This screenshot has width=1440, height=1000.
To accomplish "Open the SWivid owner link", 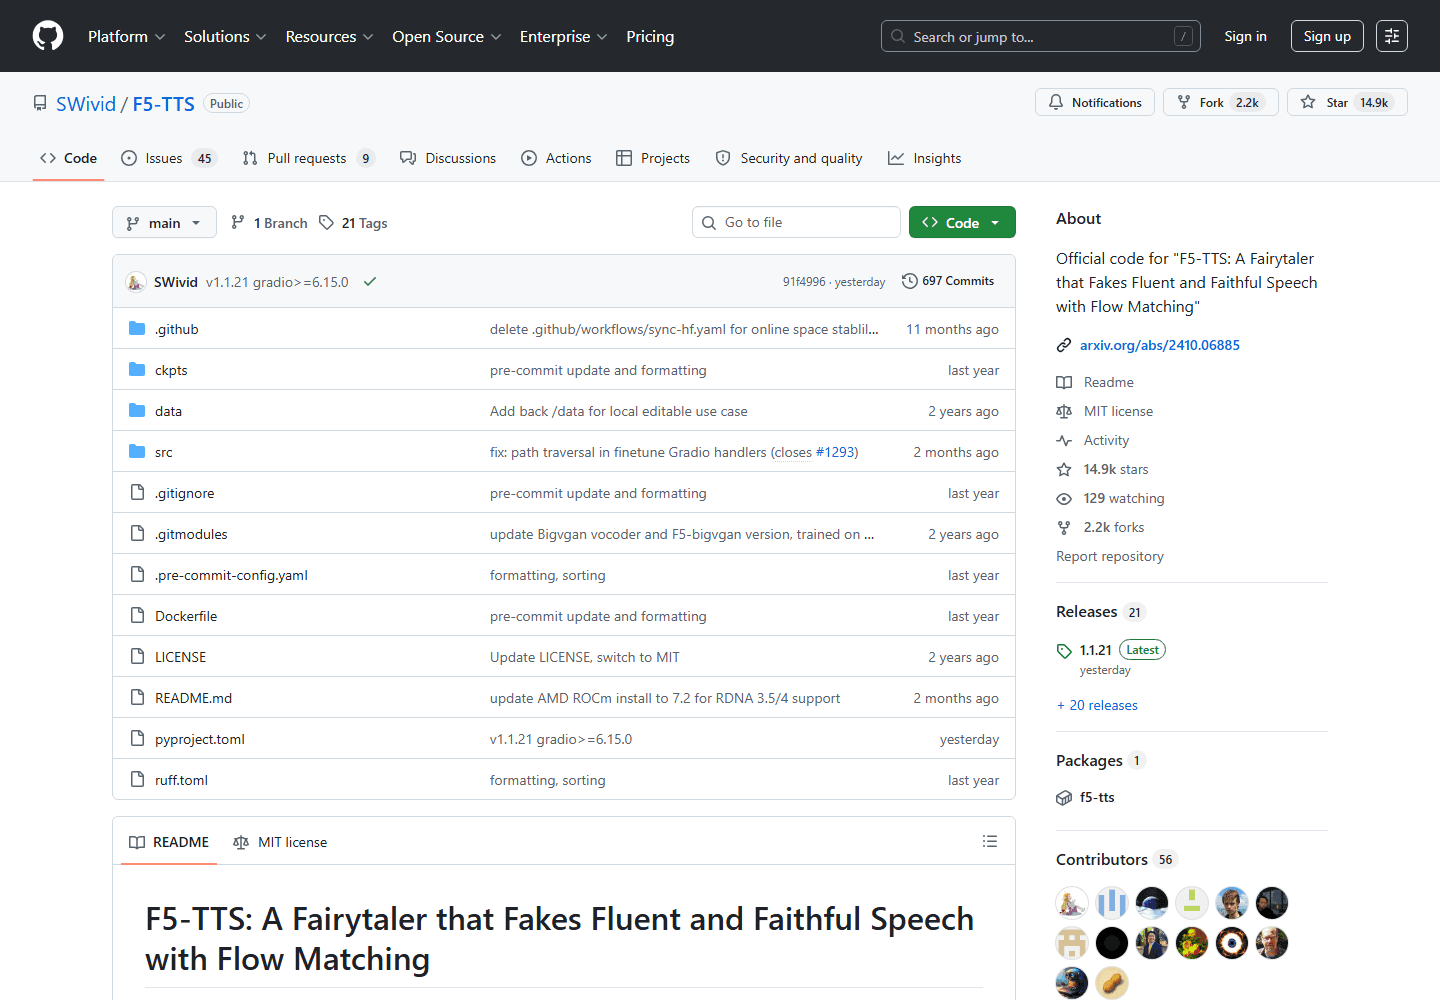I will 86,104.
